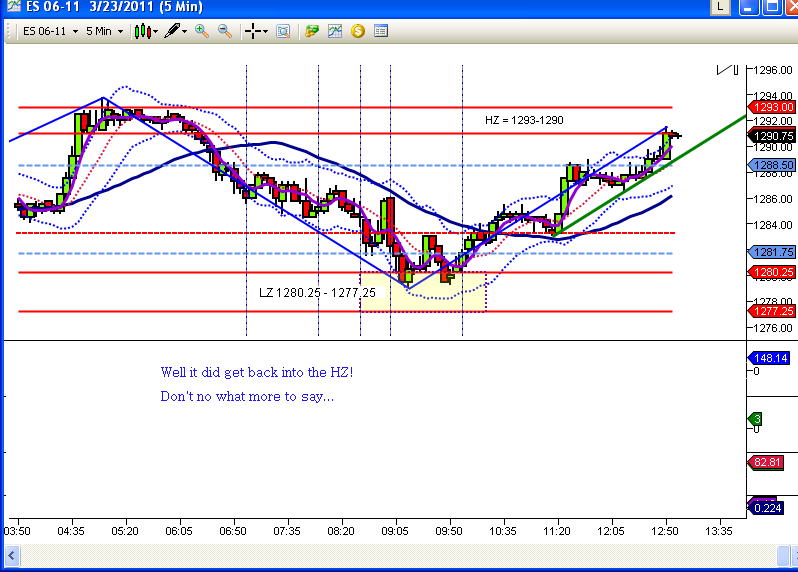
Task: Select the 'HZ = 1293-1290' text annotation
Action: [x=524, y=120]
